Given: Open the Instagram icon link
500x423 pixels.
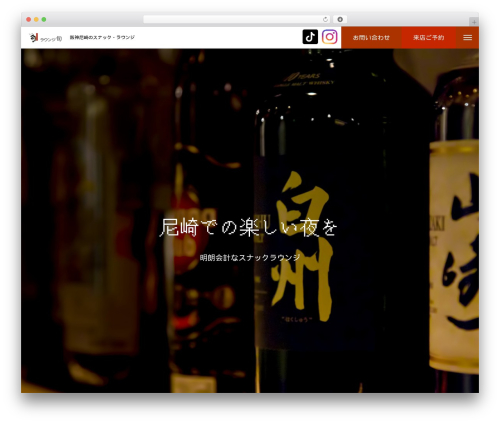Looking at the screenshot, I should pyautogui.click(x=330, y=37).
